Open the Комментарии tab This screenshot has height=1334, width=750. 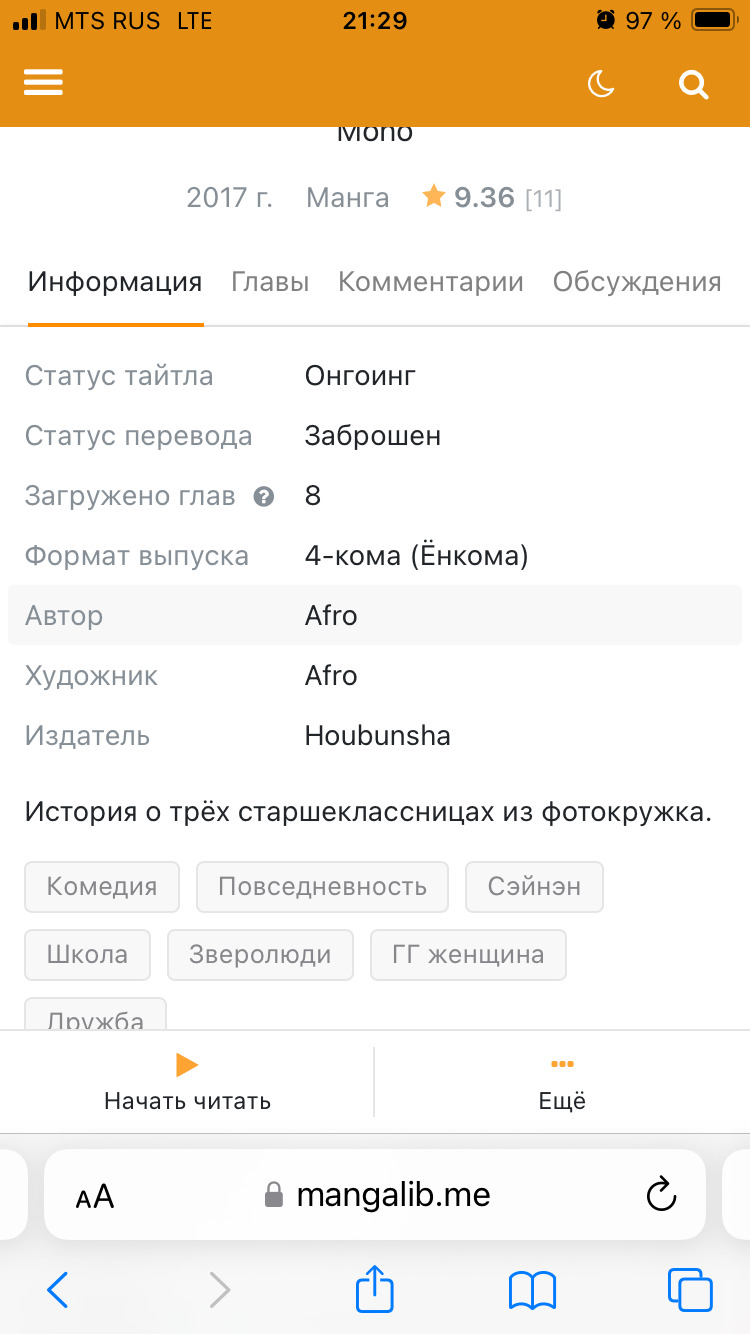tap(431, 282)
